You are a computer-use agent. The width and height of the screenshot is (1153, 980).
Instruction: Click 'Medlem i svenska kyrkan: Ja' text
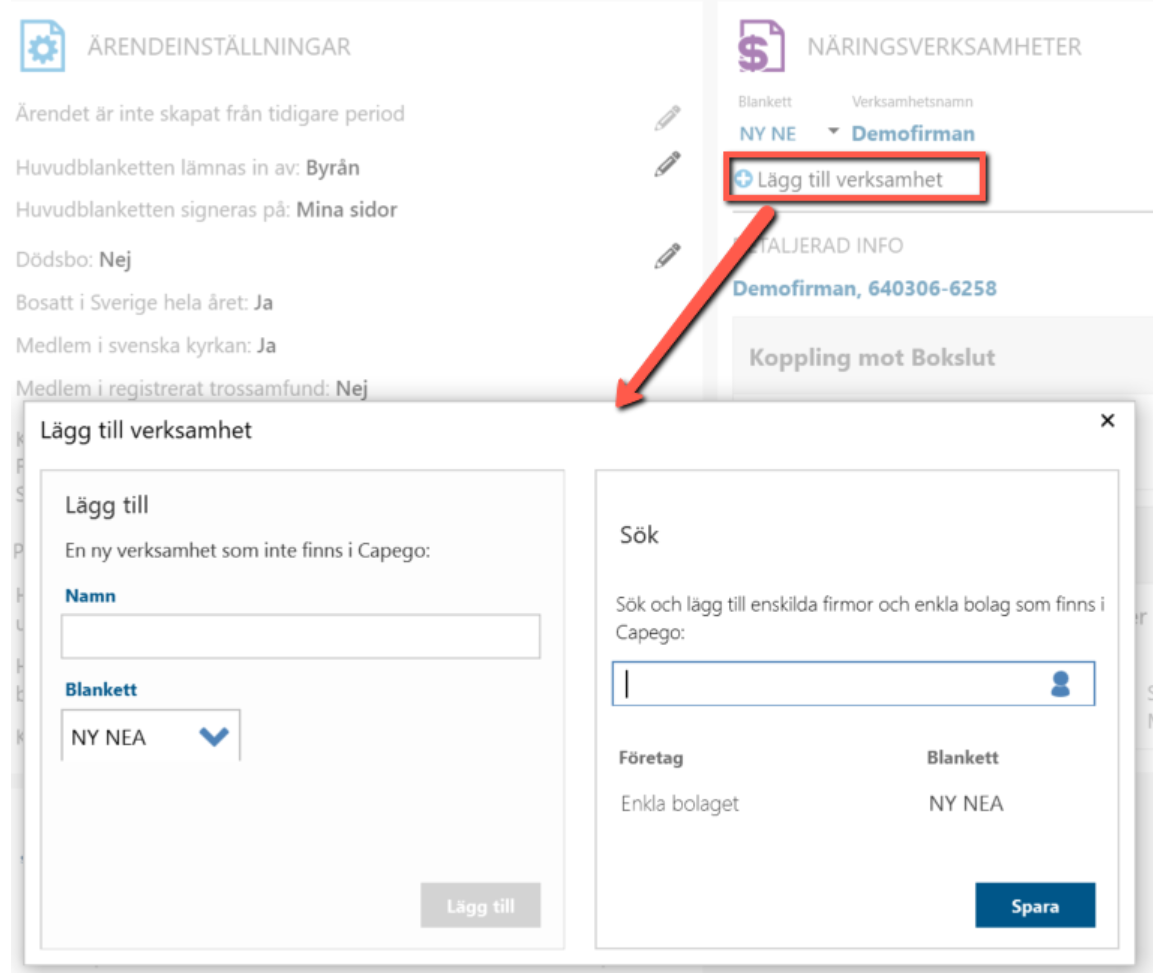pyautogui.click(x=146, y=346)
